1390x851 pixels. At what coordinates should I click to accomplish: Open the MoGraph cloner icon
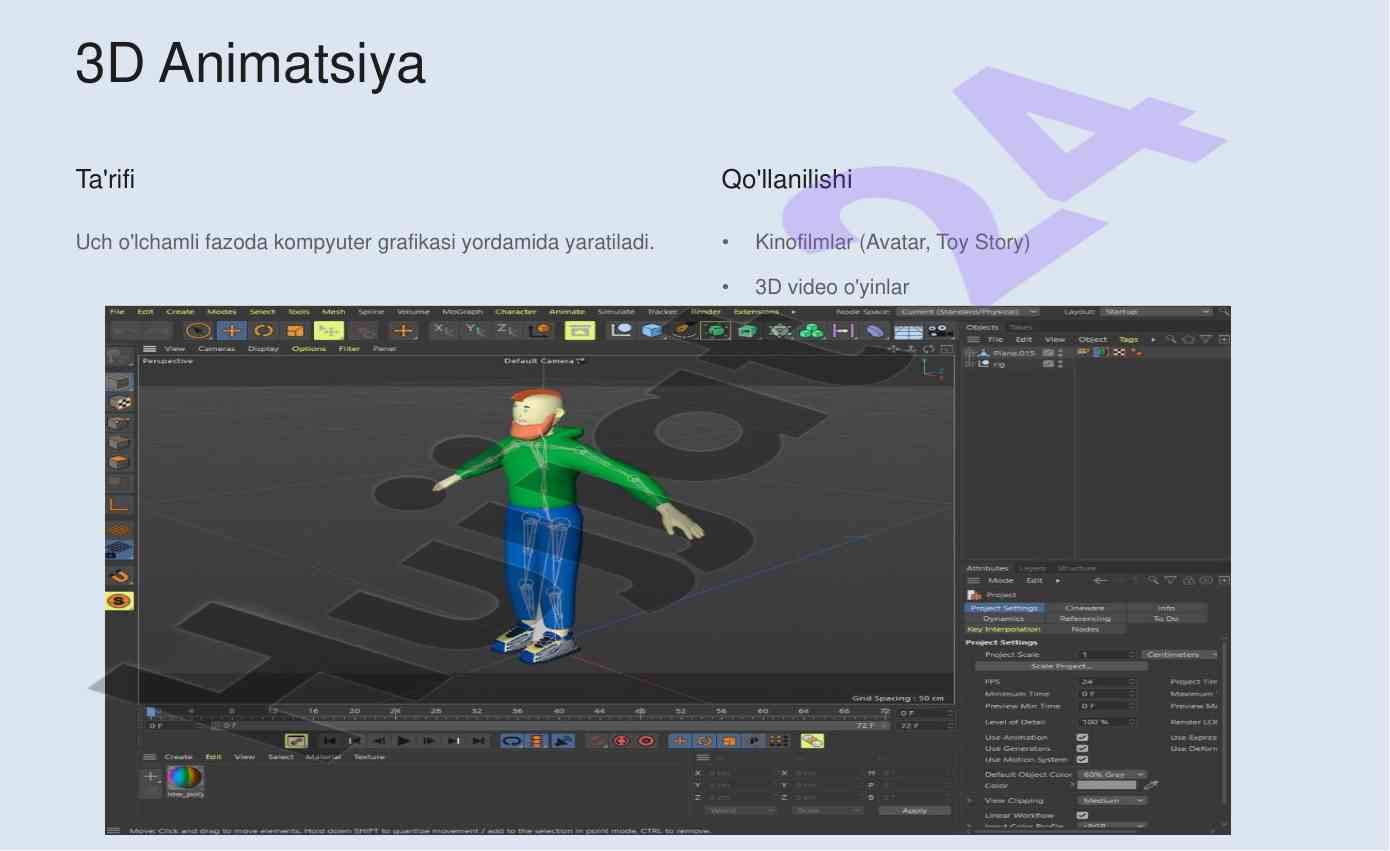811,331
